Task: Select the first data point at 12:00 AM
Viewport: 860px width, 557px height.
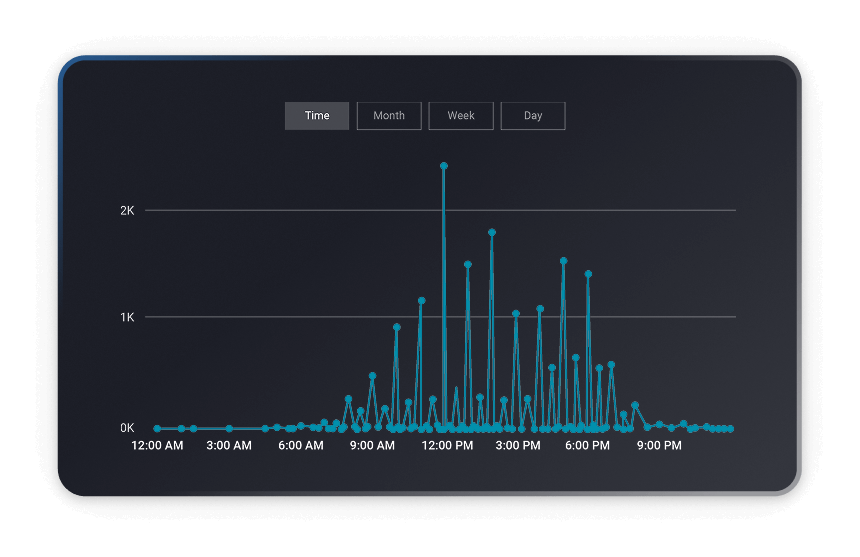Action: (157, 428)
